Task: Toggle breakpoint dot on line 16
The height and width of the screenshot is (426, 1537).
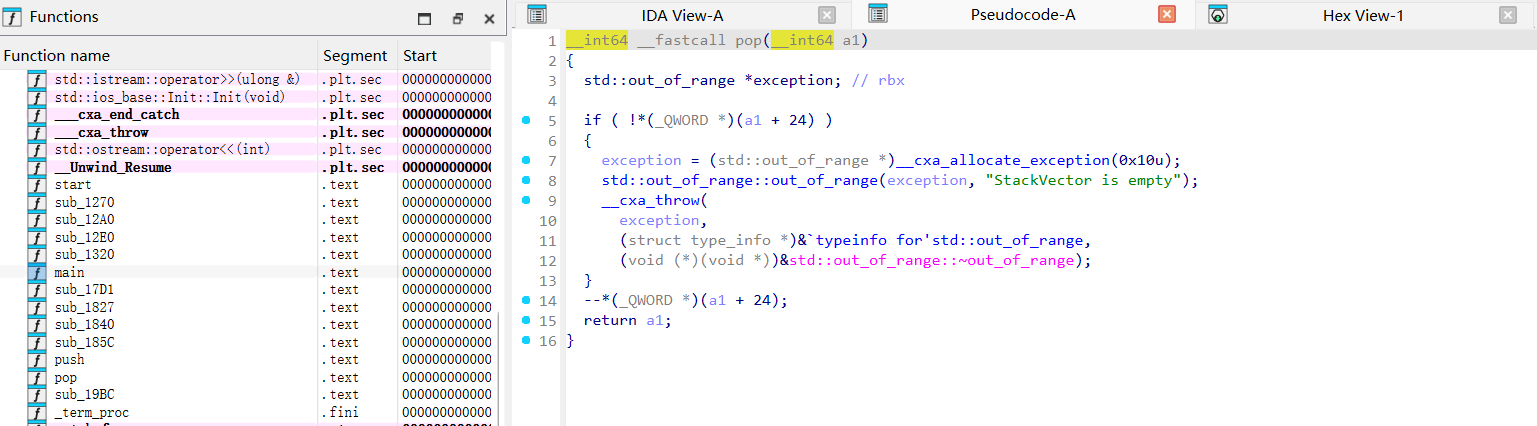Action: click(x=525, y=340)
